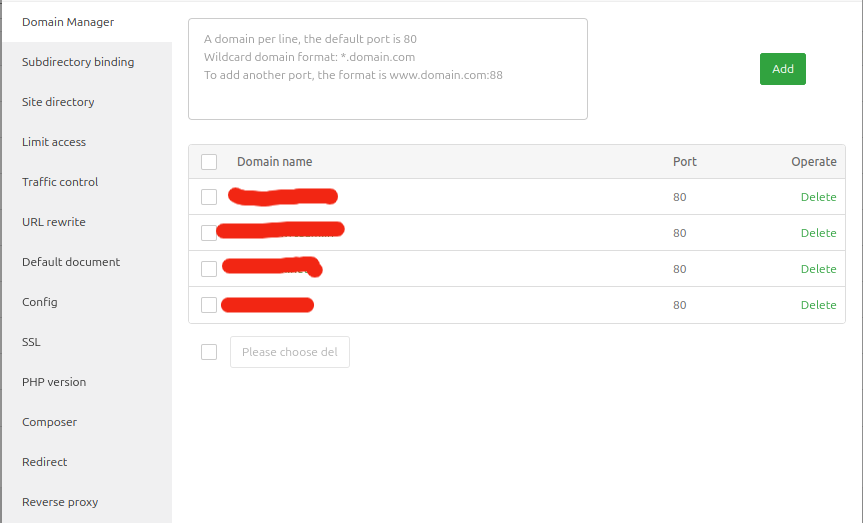This screenshot has height=523, width=863.
Task: Open Traffic control settings
Action: click(60, 182)
